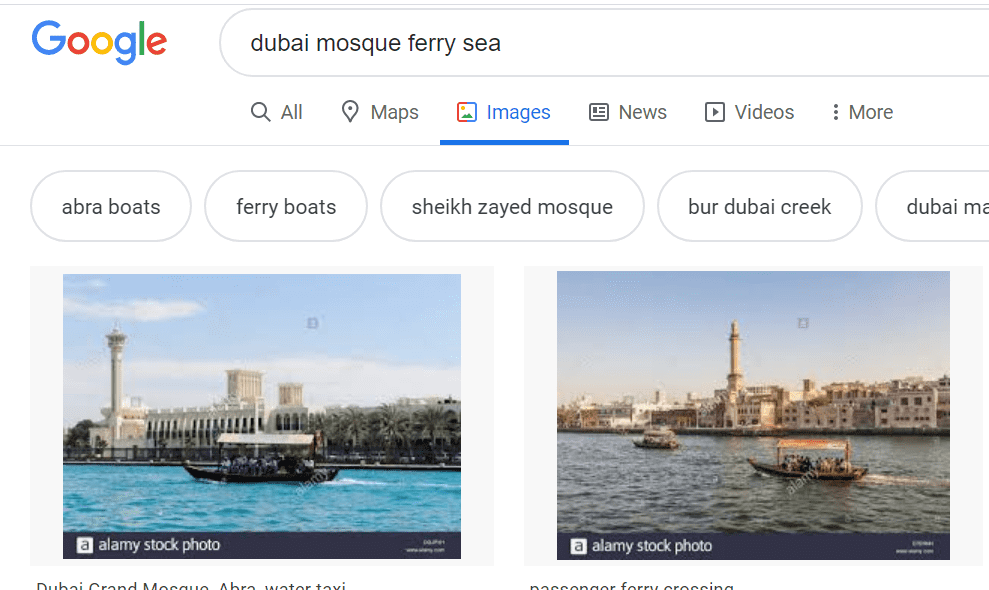Switch to the News results tab

[642, 112]
